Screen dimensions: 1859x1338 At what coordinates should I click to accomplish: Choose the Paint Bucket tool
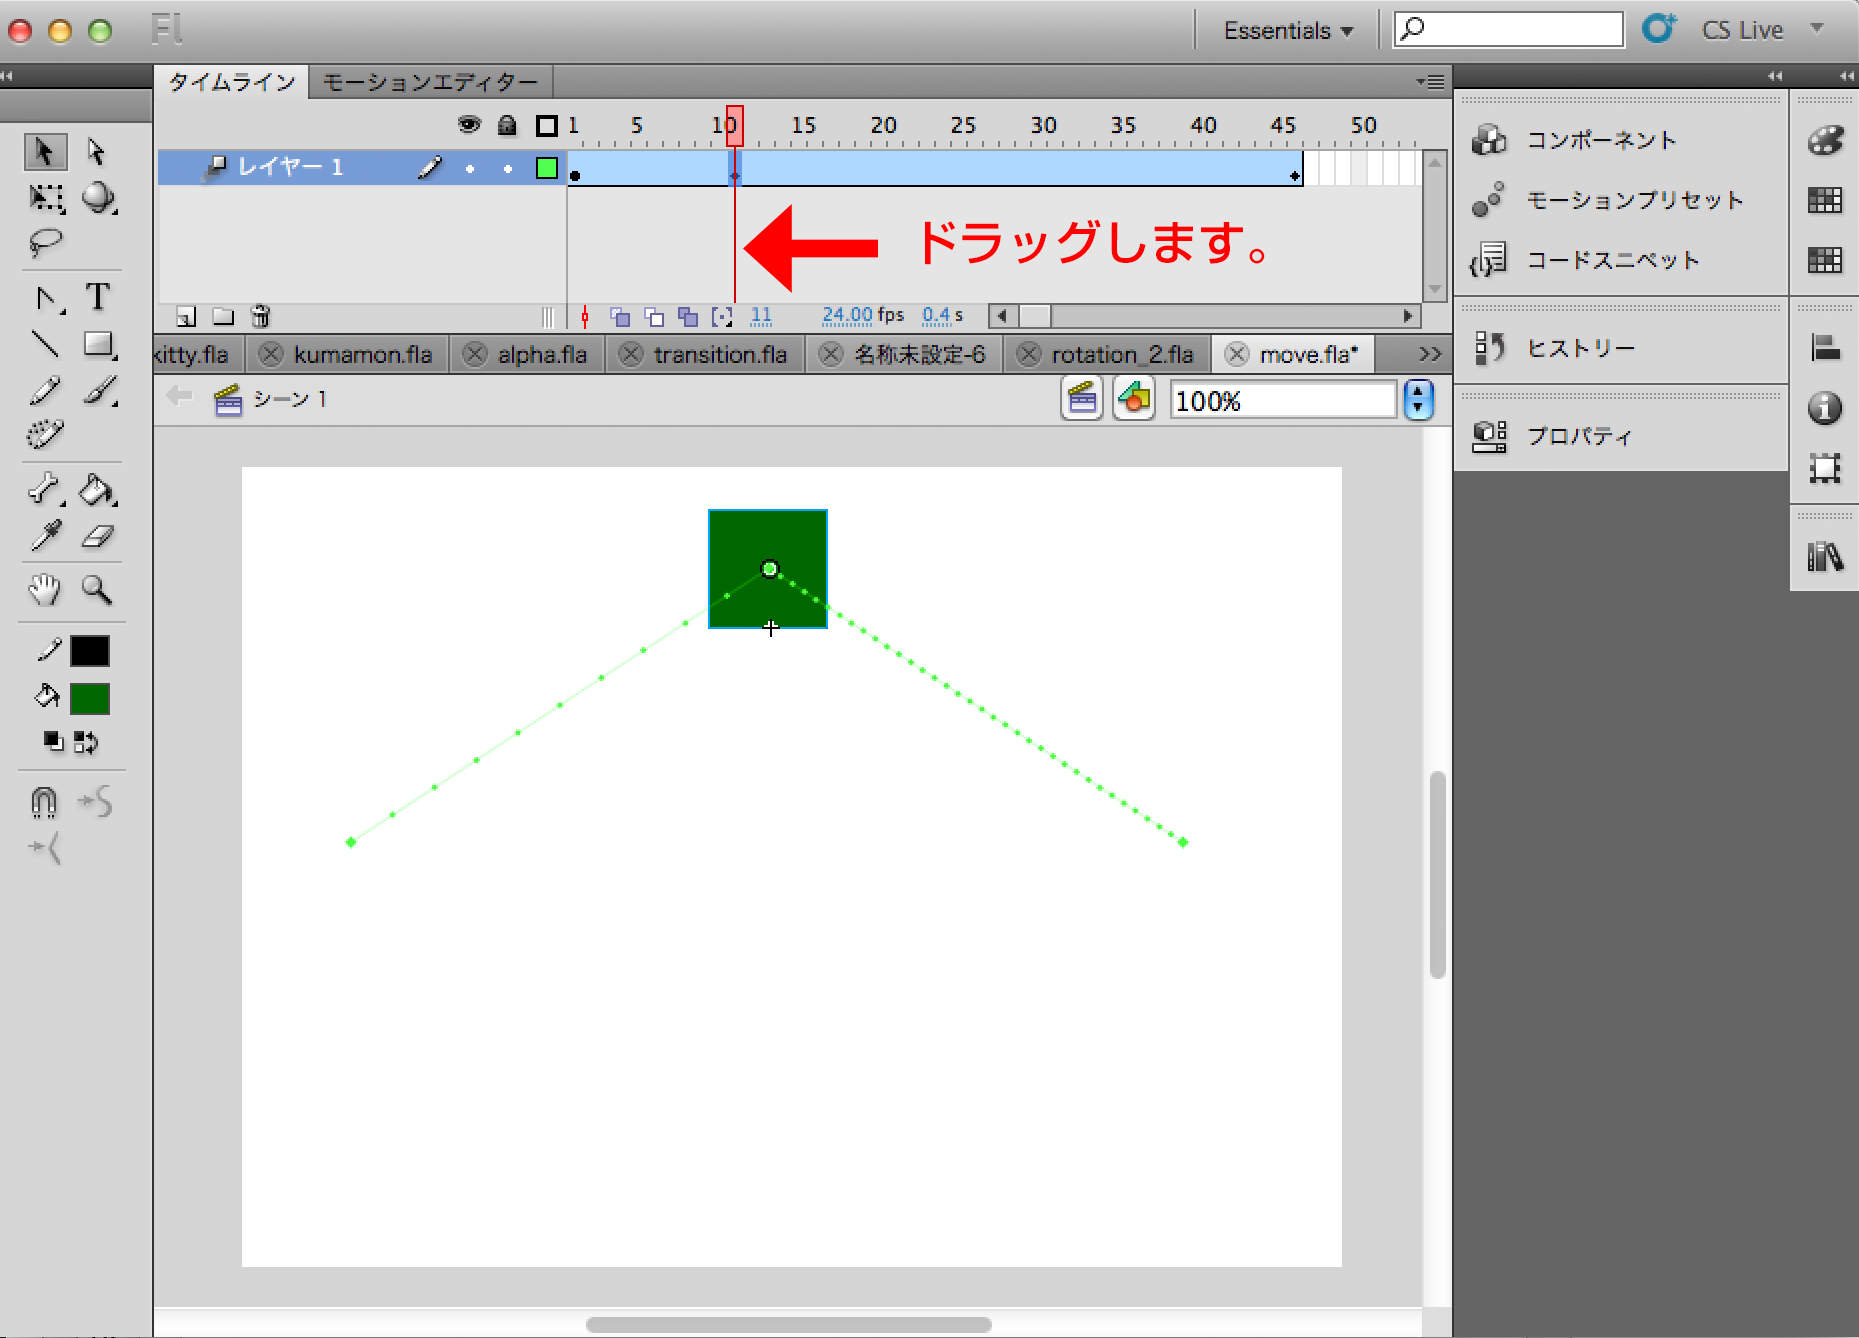(97, 490)
